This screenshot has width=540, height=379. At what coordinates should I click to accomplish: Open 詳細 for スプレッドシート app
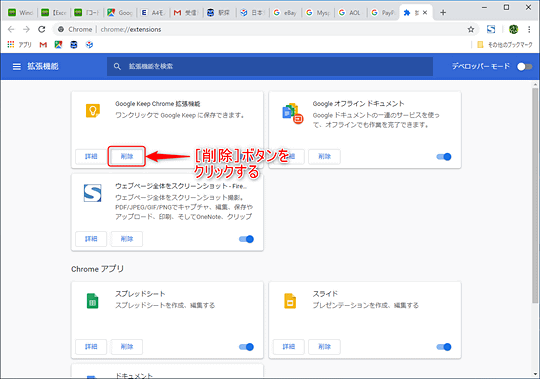91,347
